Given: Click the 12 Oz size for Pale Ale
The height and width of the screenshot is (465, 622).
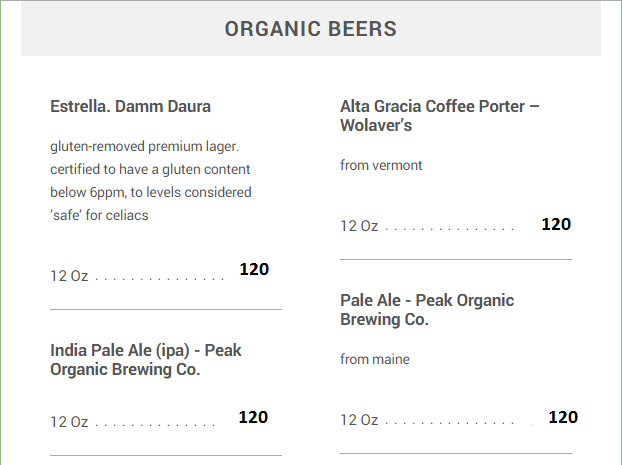Looking at the screenshot, I should pyautogui.click(x=359, y=420).
